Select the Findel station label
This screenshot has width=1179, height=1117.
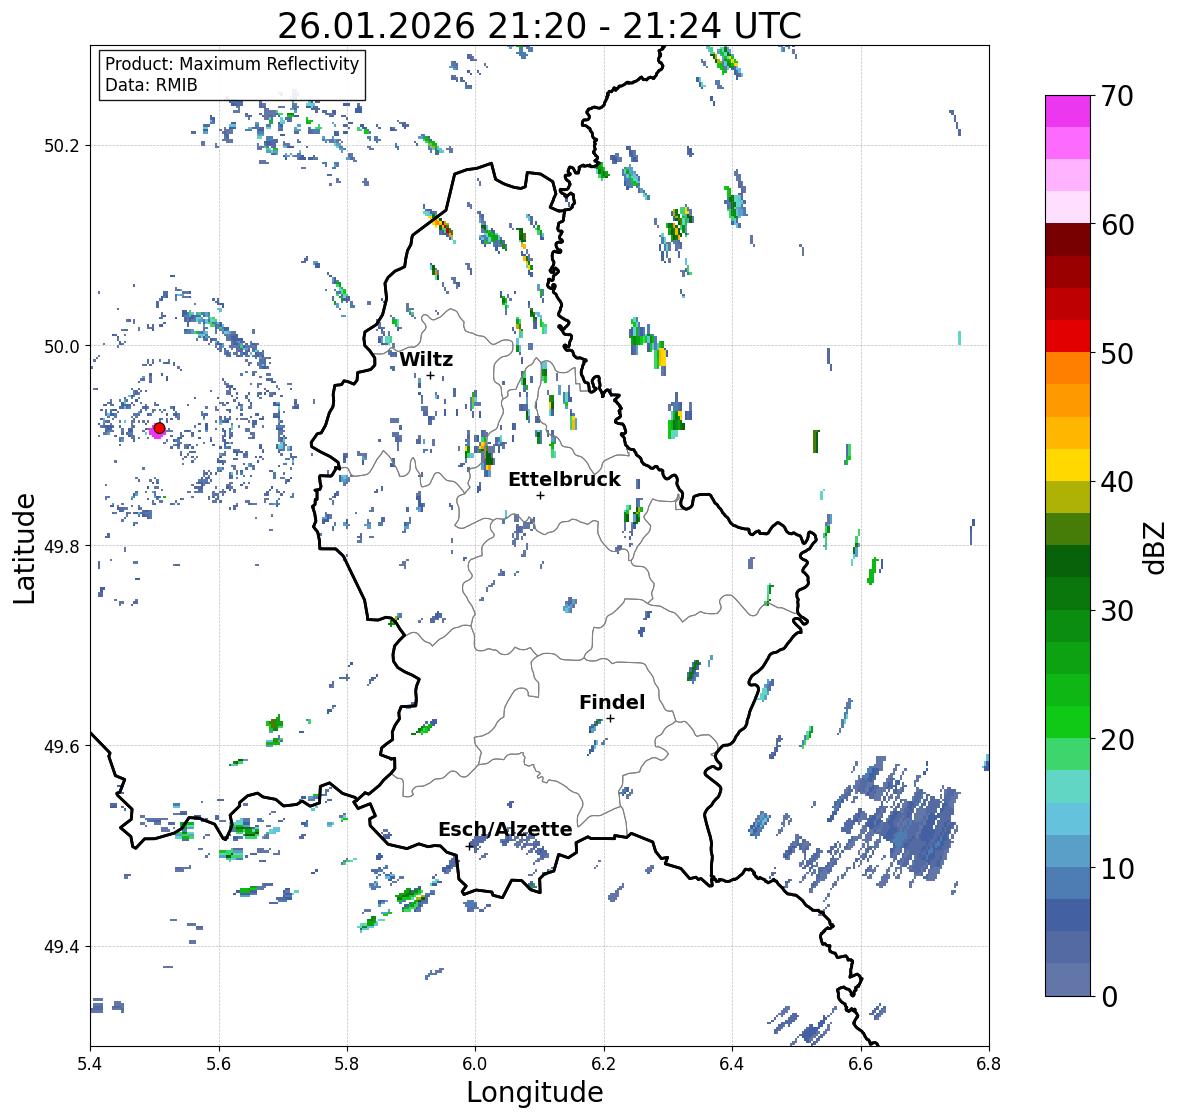point(612,702)
